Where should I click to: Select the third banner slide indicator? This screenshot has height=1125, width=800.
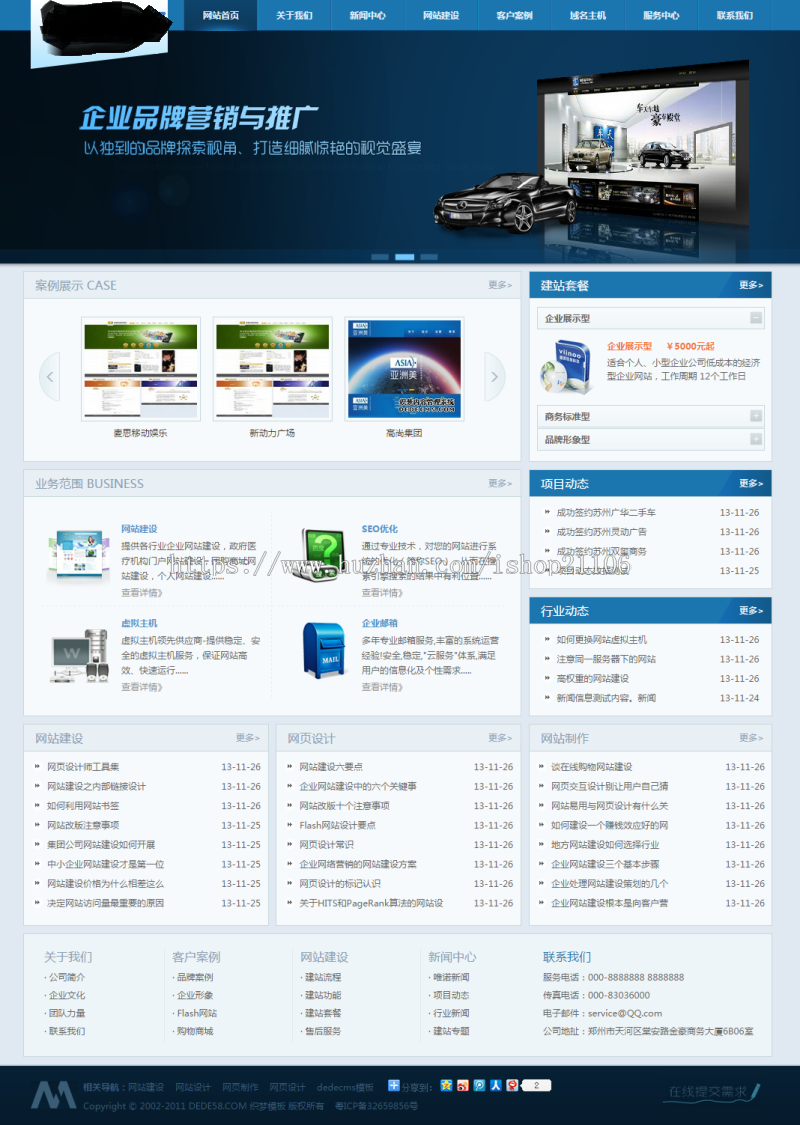[429, 257]
